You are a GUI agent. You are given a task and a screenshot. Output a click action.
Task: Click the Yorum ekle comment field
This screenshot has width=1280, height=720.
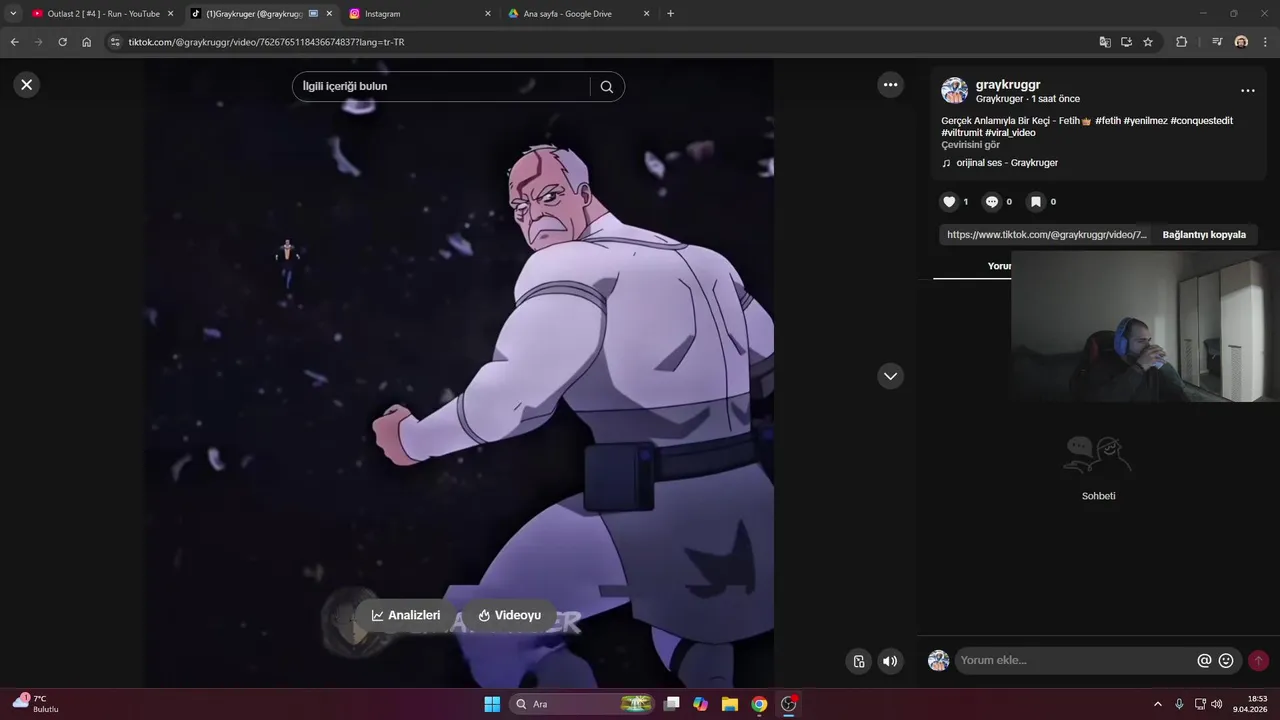click(1075, 661)
